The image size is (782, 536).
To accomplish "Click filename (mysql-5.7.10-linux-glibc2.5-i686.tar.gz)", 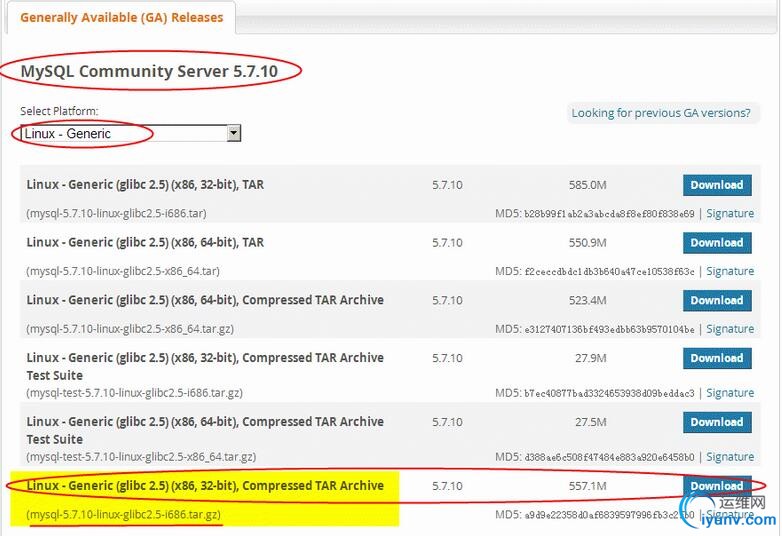I will point(123,515).
